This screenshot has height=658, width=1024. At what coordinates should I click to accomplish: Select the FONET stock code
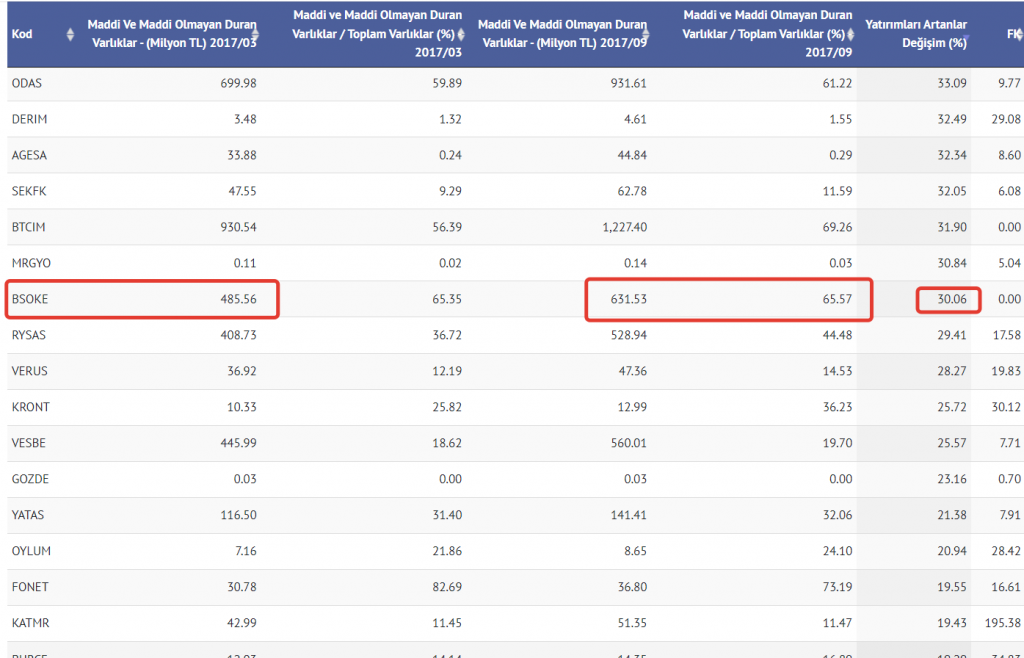click(x=28, y=587)
